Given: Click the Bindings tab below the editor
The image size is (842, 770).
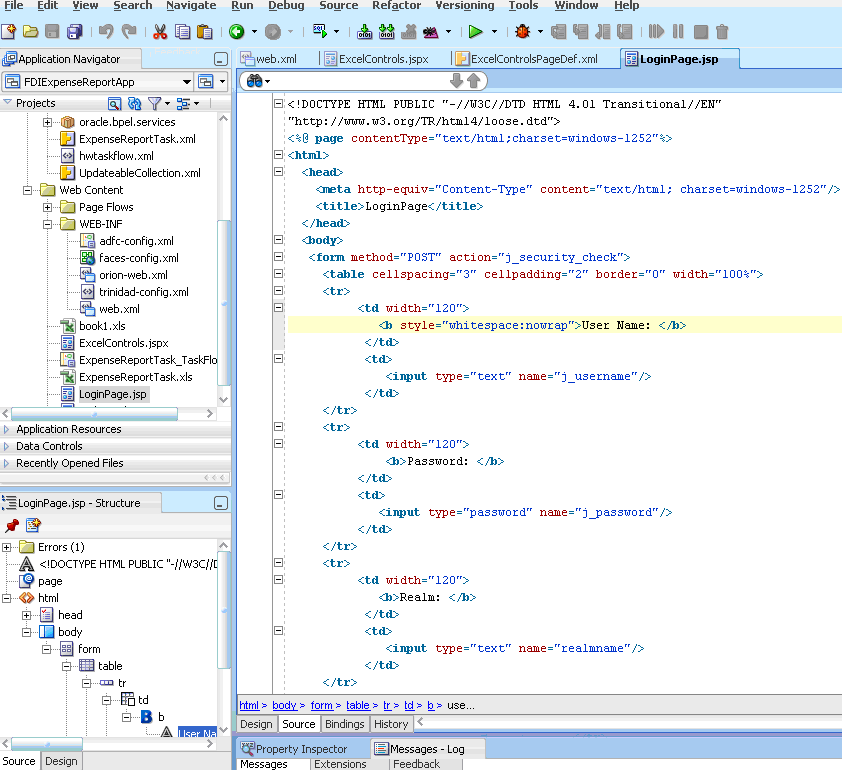Looking at the screenshot, I should [344, 724].
